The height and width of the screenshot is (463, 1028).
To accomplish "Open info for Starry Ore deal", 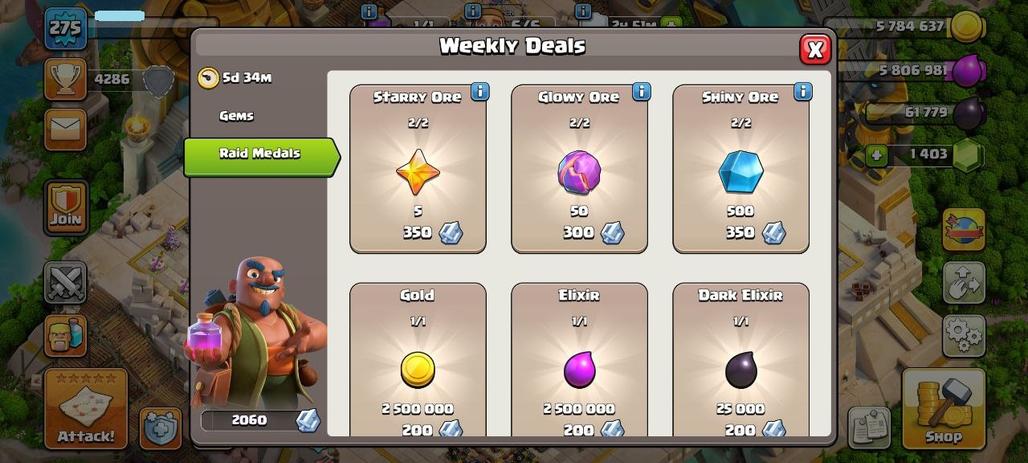I will (480, 92).
